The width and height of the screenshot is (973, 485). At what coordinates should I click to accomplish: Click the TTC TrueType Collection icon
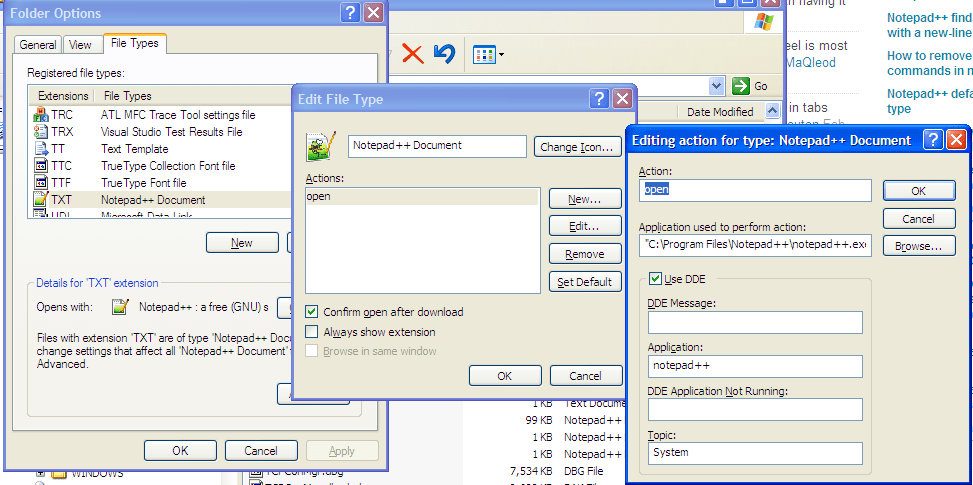[41, 166]
